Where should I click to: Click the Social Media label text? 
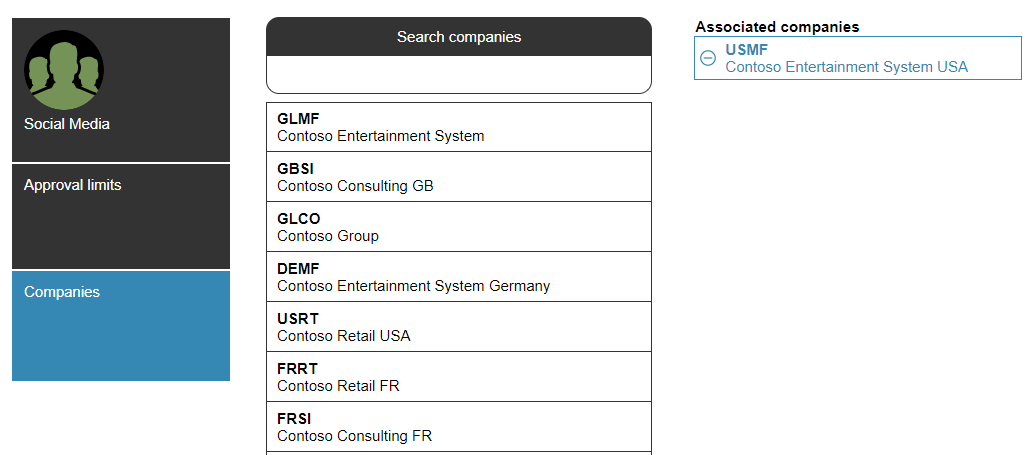tap(66, 124)
